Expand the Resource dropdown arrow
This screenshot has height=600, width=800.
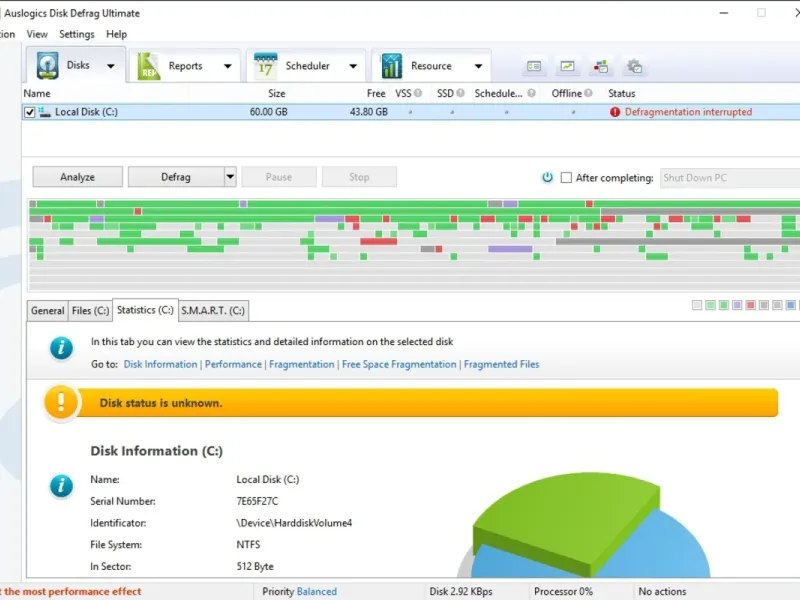(478, 66)
